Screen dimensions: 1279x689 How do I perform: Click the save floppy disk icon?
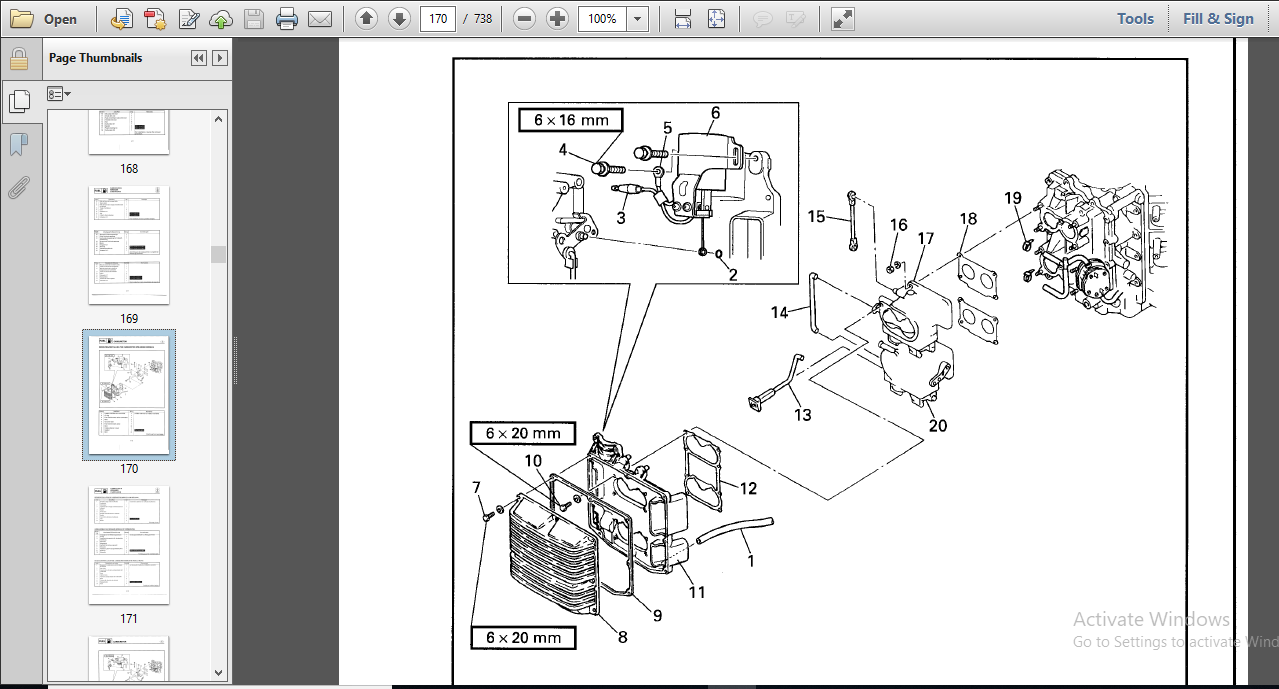pos(254,19)
